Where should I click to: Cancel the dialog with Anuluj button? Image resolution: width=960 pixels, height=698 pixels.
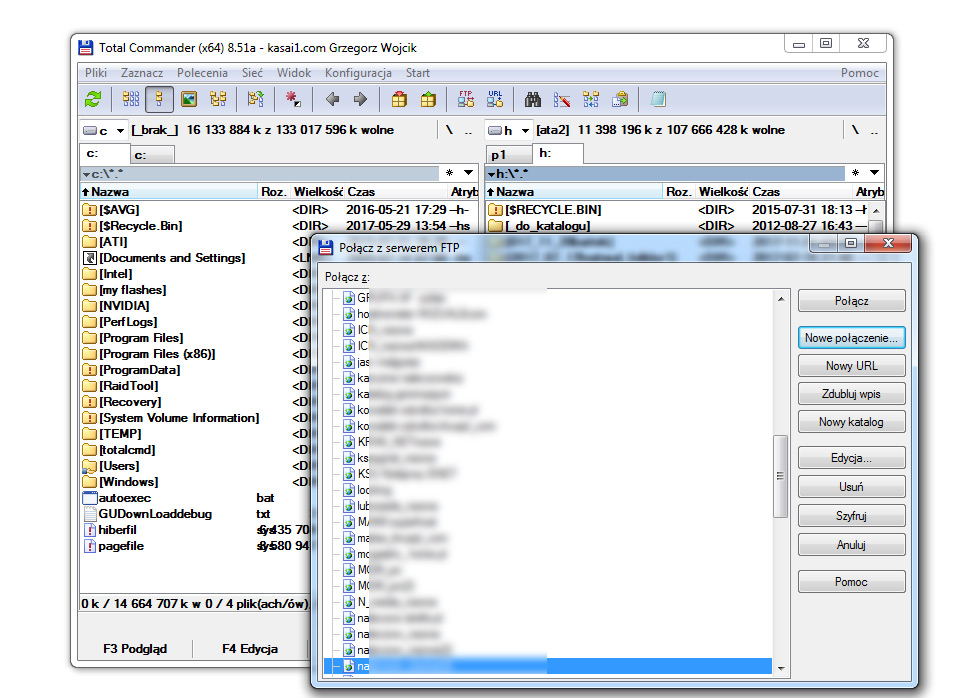click(x=852, y=545)
